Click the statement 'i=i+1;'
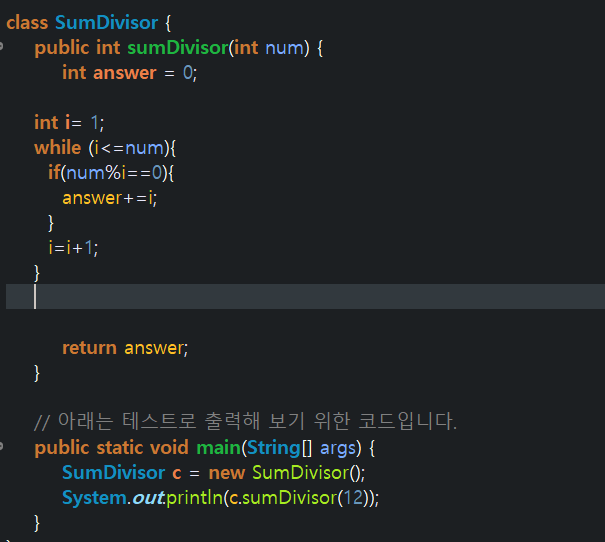 73,248
